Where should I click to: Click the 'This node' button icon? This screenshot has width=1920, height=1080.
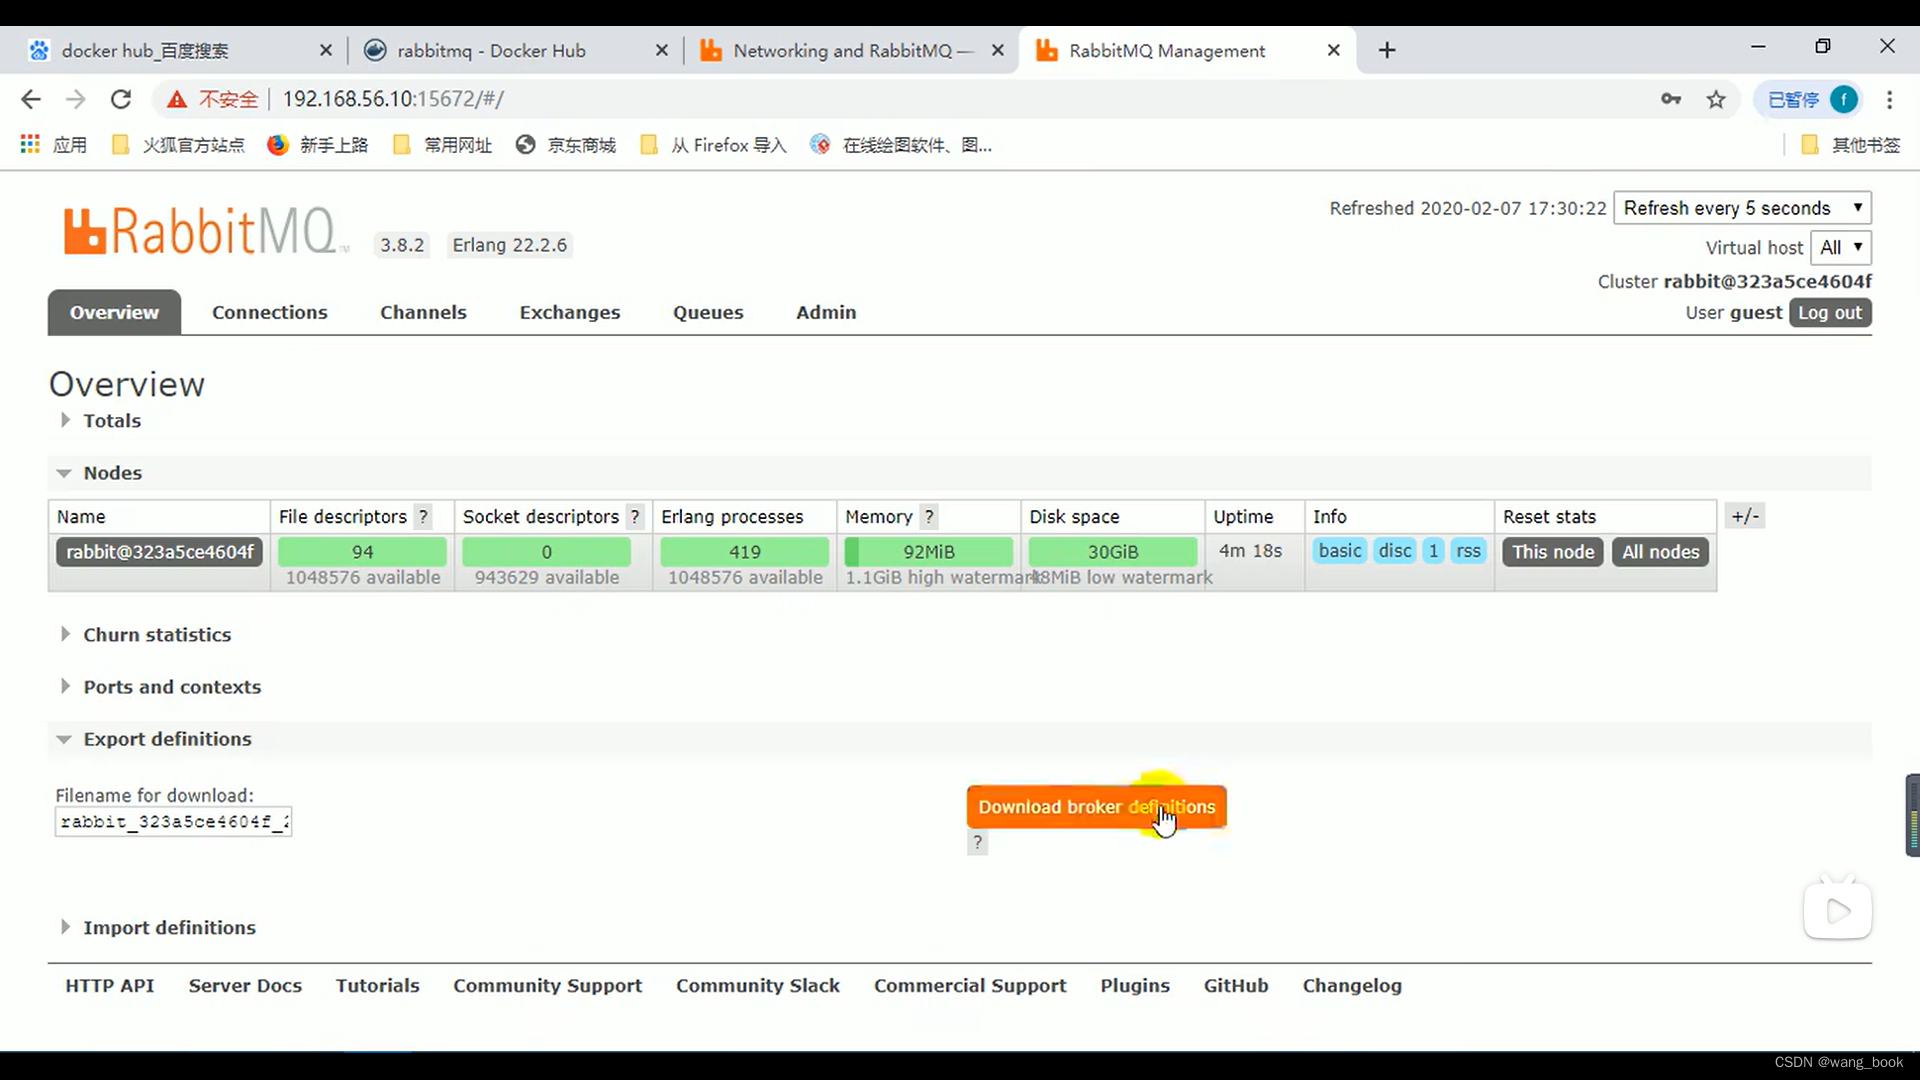(x=1553, y=551)
